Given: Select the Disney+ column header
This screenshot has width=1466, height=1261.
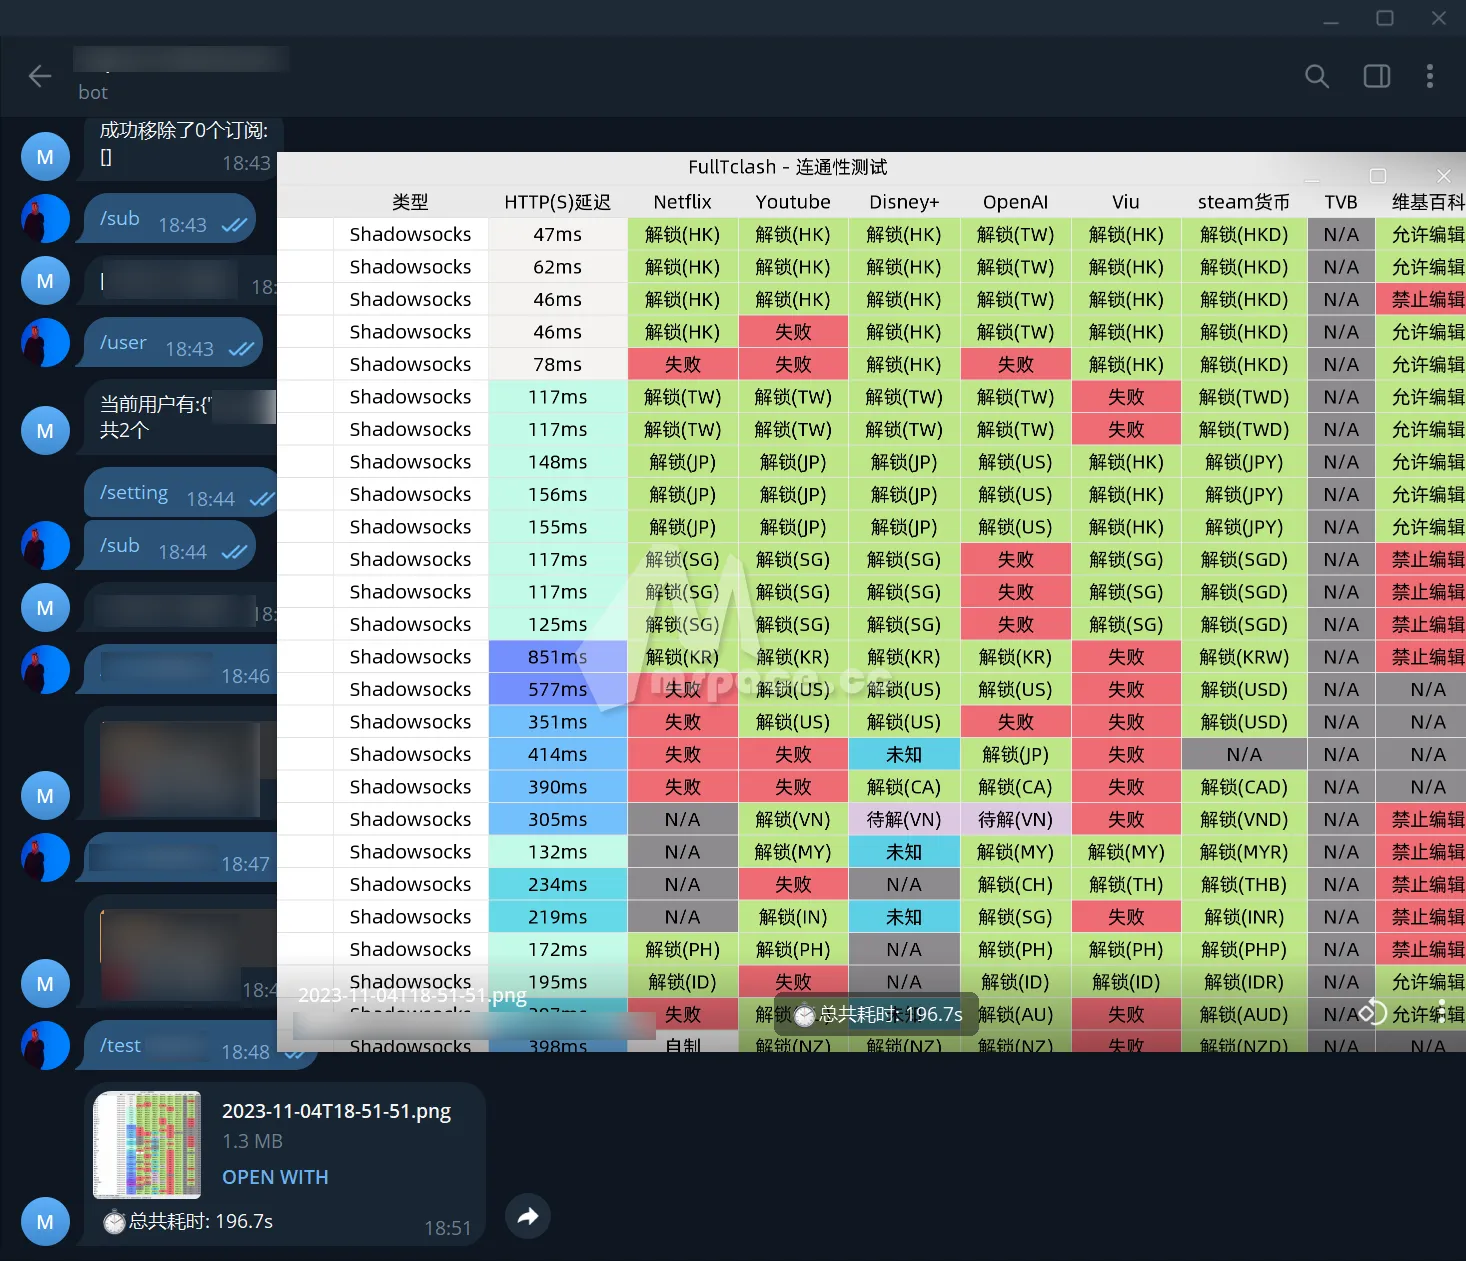Looking at the screenshot, I should pyautogui.click(x=904, y=202).
